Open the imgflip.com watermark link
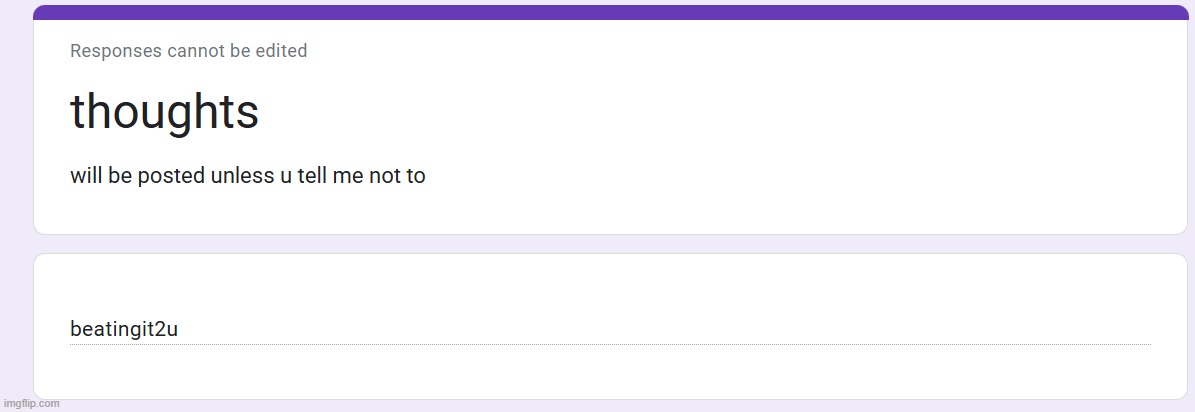Screen dimensions: 1195x412 (x=31, y=403)
